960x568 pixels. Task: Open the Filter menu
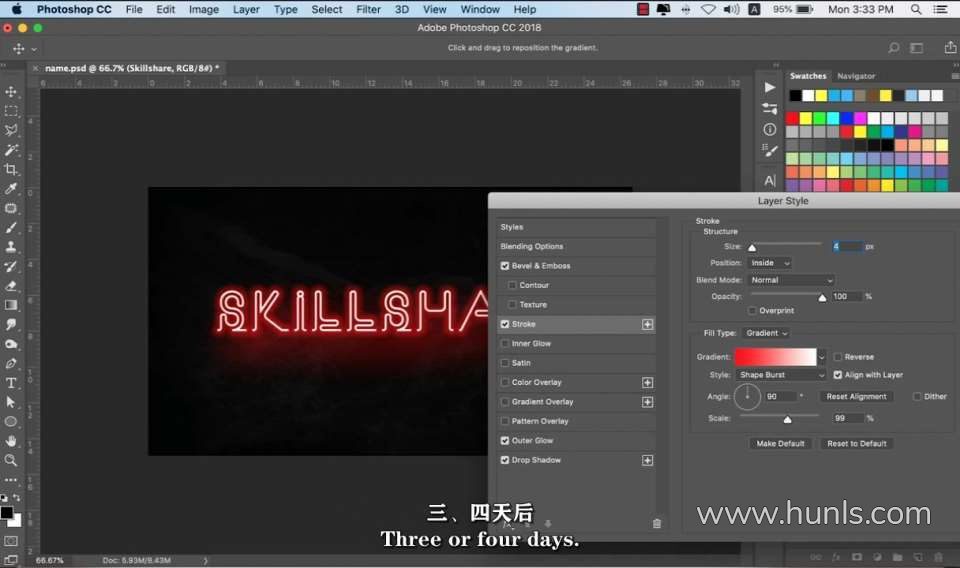[369, 9]
